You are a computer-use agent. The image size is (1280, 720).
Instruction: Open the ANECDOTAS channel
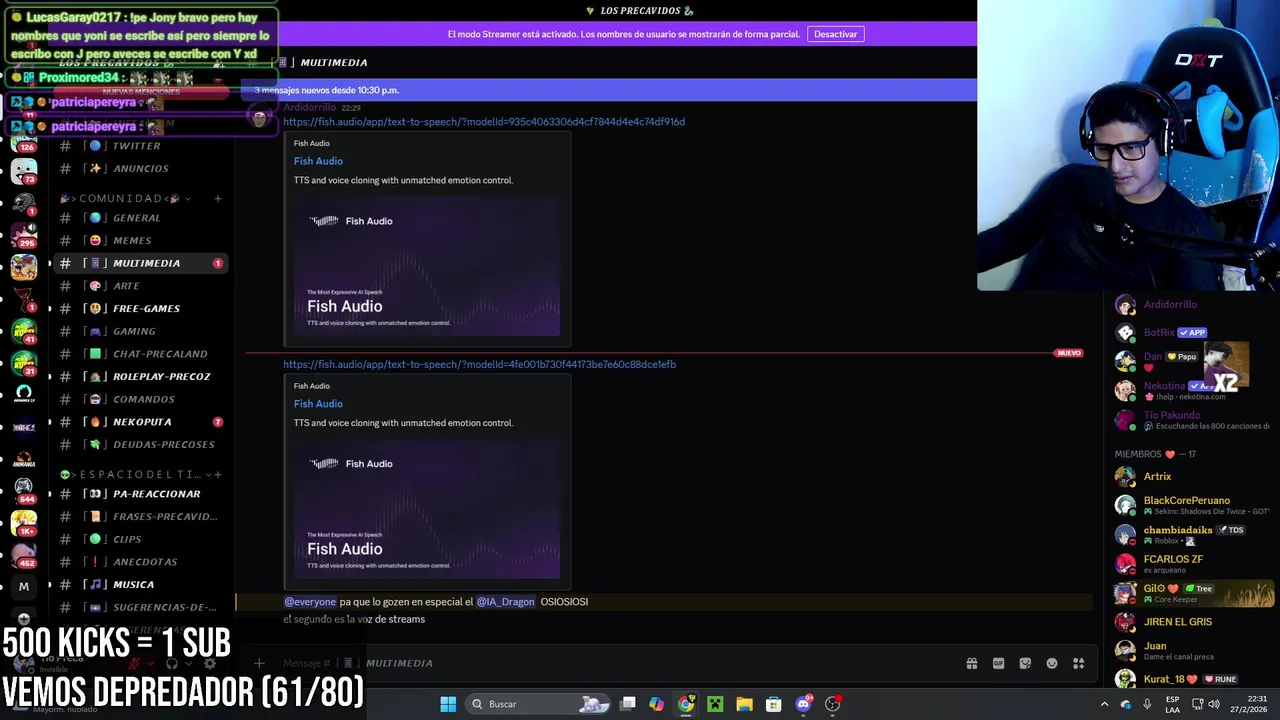coord(140,562)
